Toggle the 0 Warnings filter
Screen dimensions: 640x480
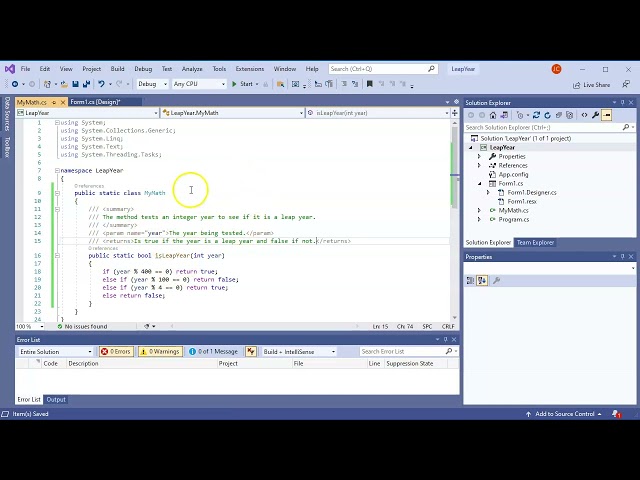[160, 351]
